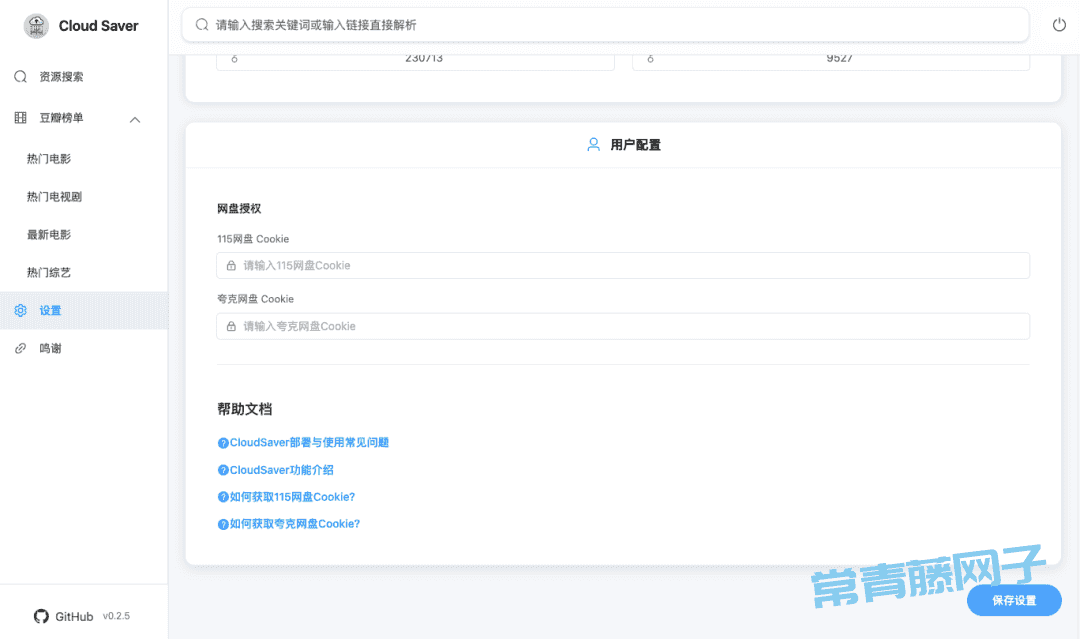
Task: Click the 用户配置 user icon
Action: [x=593, y=145]
